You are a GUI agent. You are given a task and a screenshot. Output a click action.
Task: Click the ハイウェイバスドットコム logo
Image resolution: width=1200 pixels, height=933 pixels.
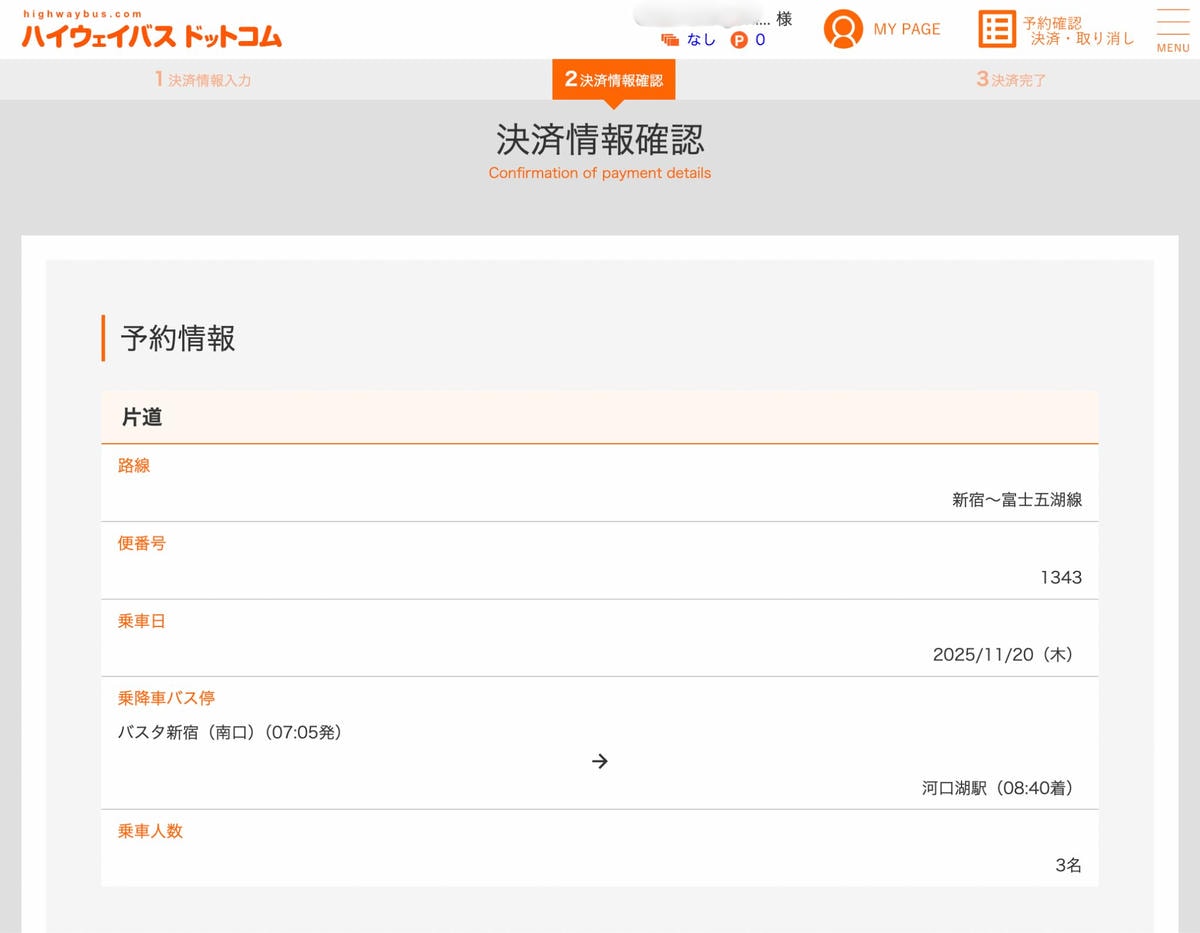[x=152, y=30]
